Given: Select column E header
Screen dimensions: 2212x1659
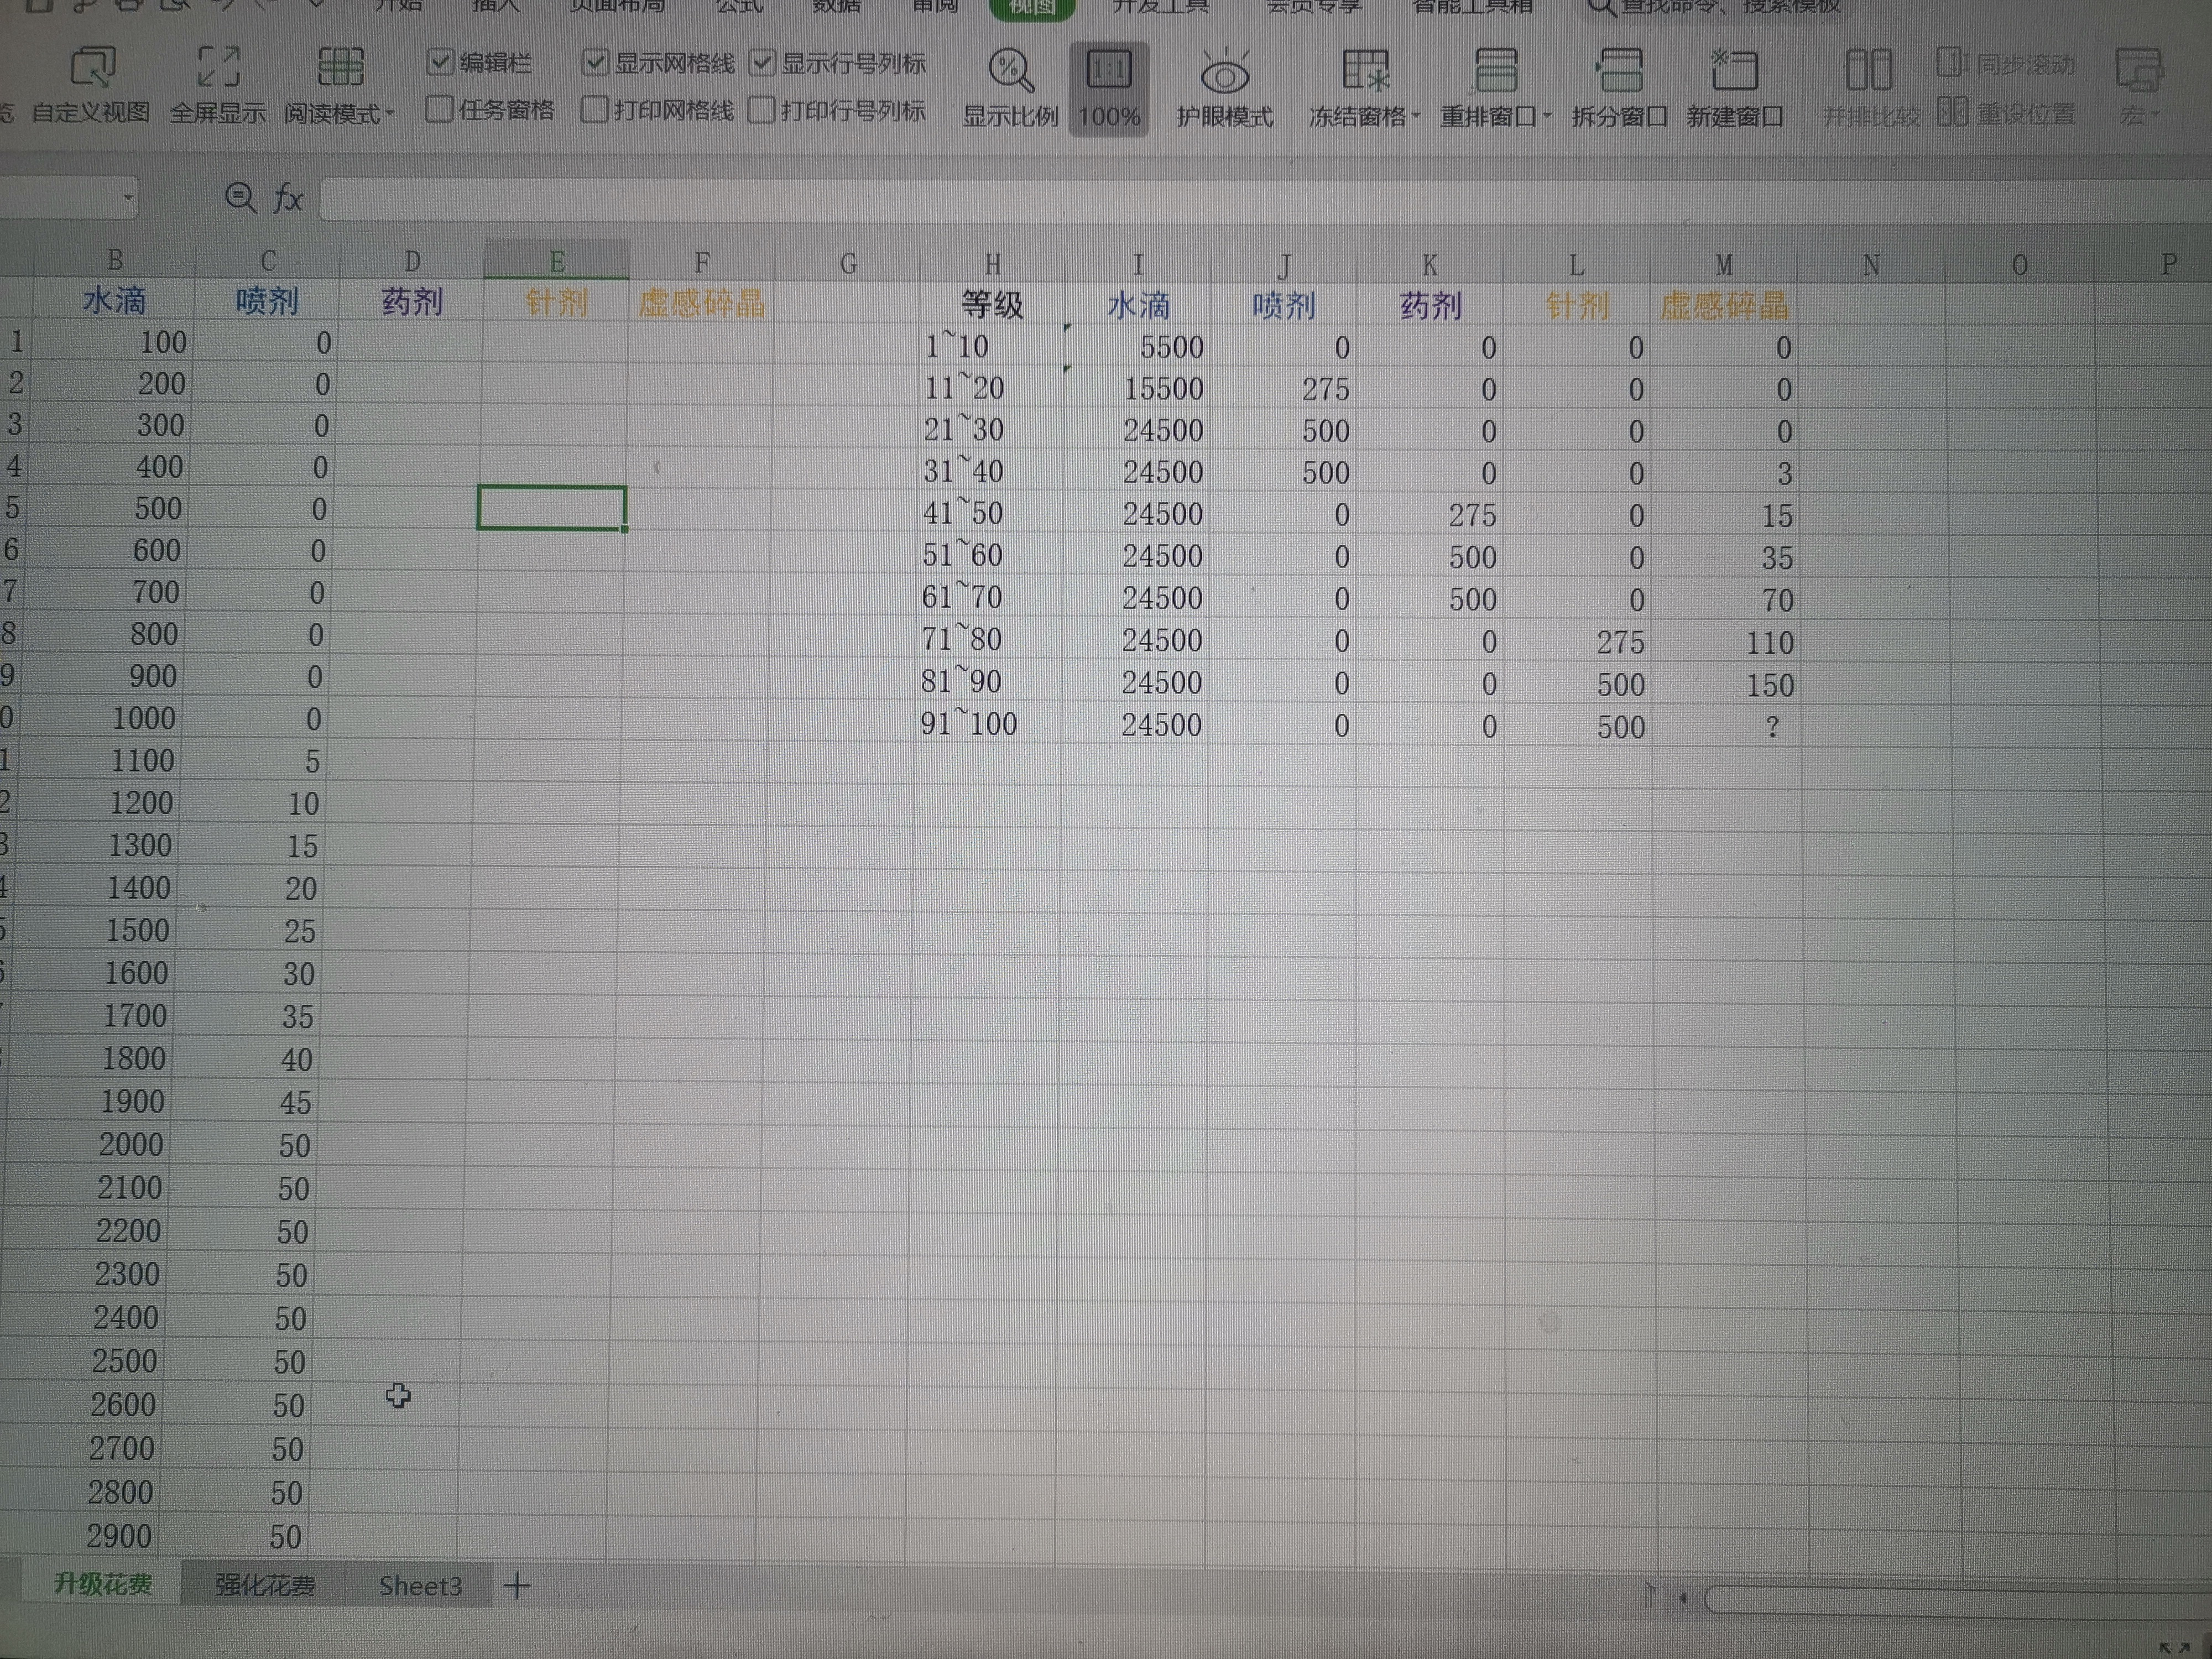Looking at the screenshot, I should [x=557, y=262].
